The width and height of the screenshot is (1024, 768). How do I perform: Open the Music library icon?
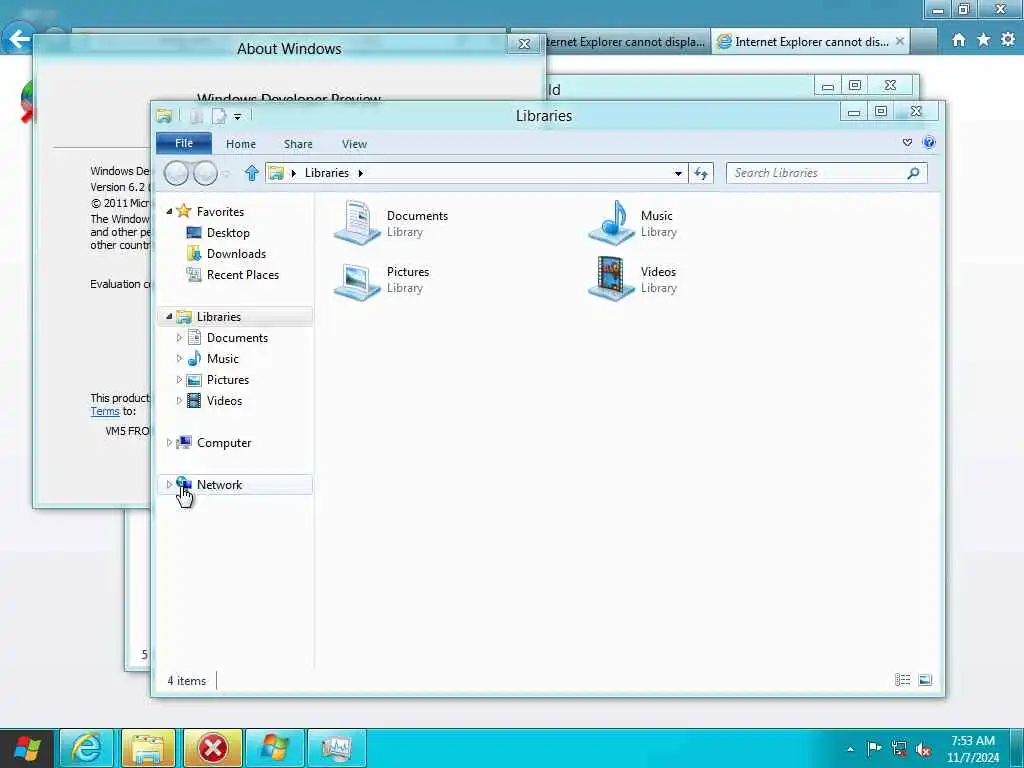click(x=611, y=223)
